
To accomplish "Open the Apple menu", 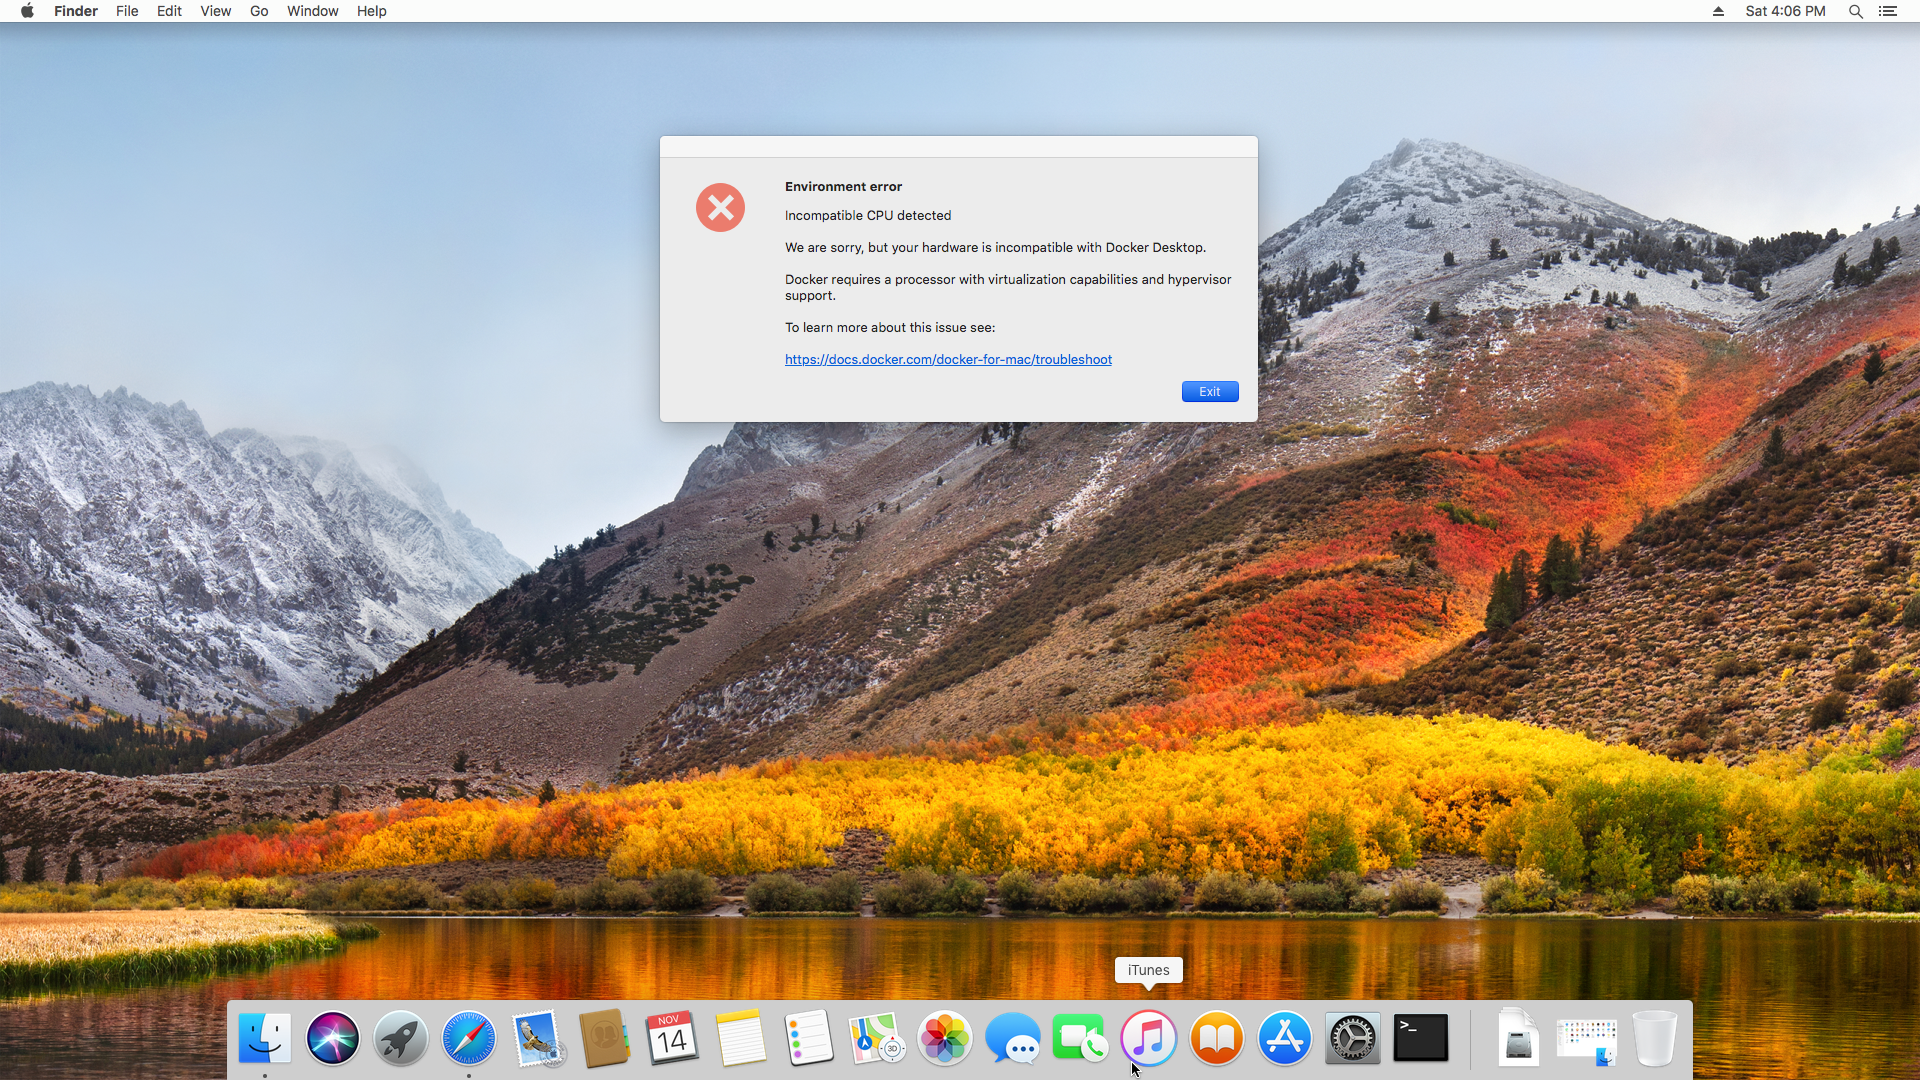I will point(27,11).
